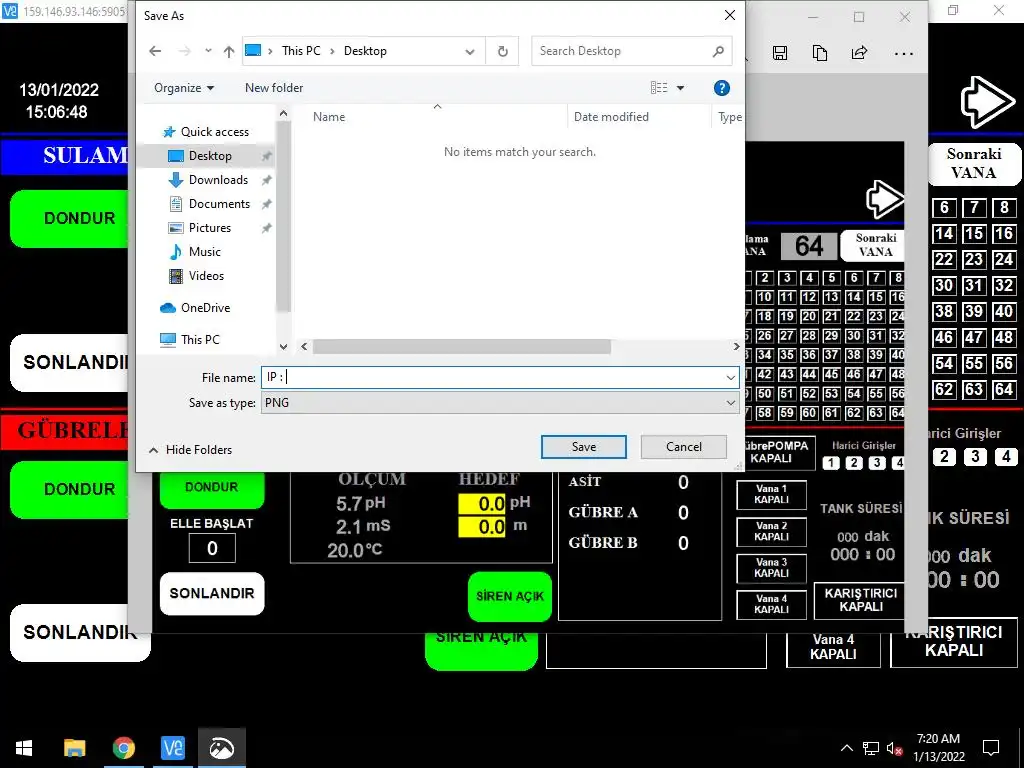Click large white arrow at top right
The image size is (1024, 768).
tap(987, 103)
